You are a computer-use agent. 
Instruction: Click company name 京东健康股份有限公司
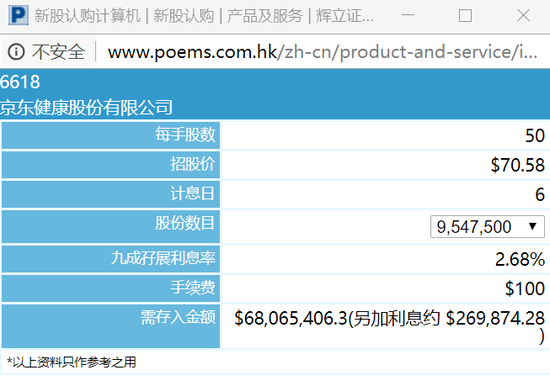tap(86, 107)
